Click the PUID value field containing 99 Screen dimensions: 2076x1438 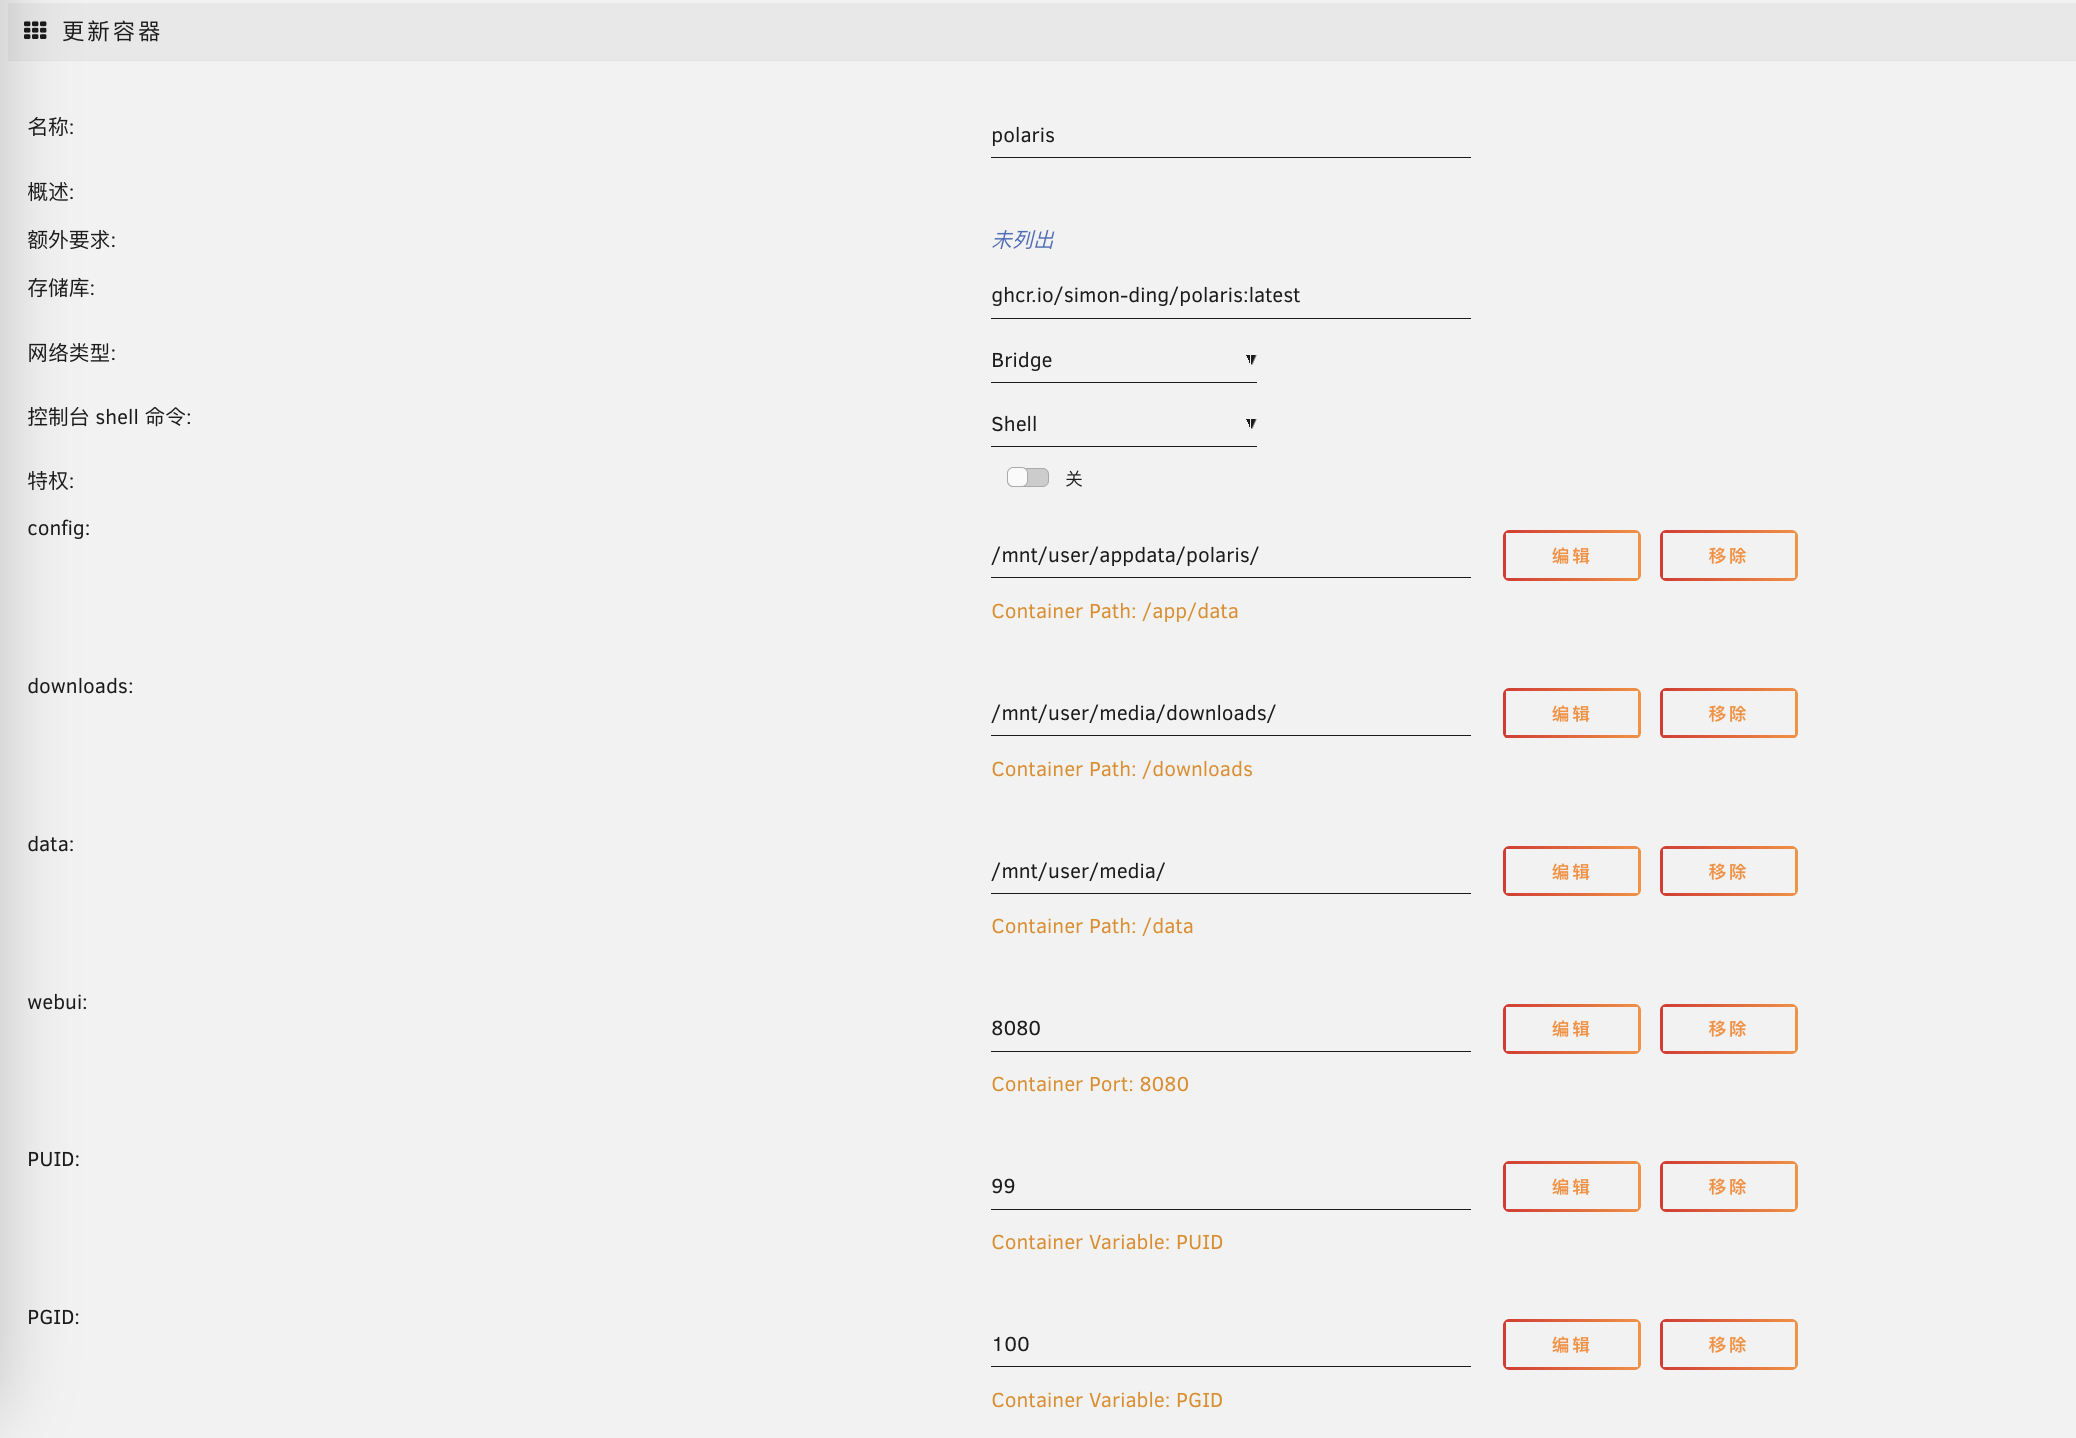pyautogui.click(x=1229, y=1187)
